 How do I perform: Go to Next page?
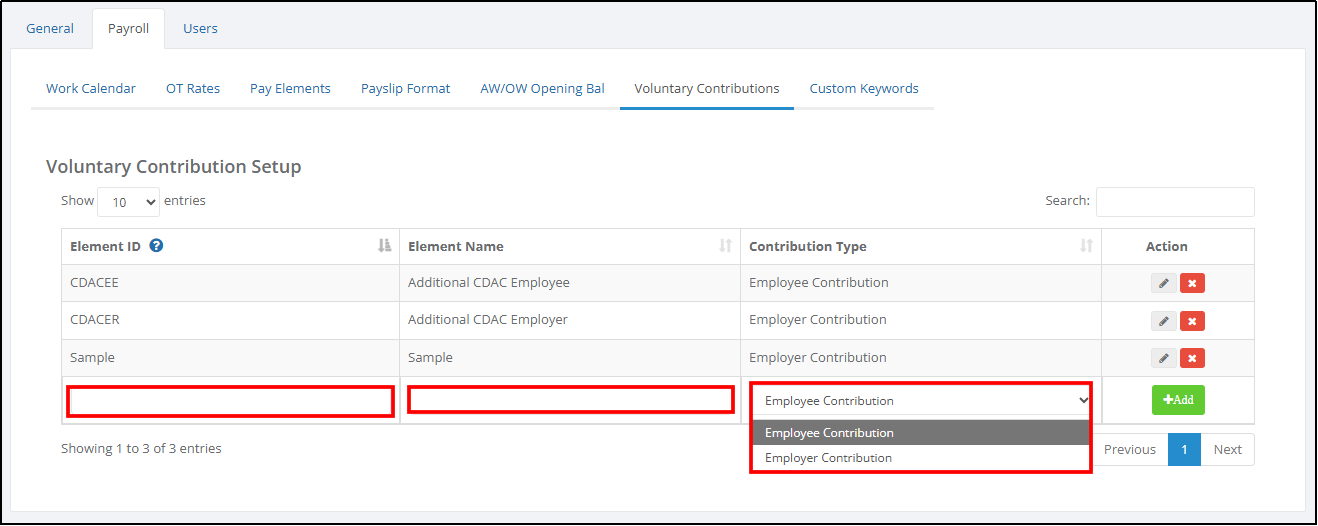1227,450
